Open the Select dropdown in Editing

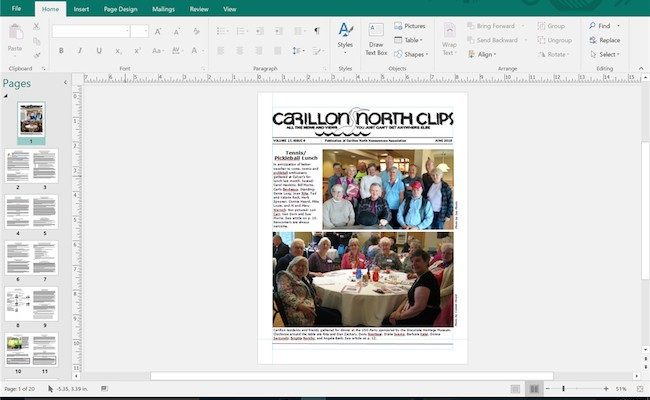[x=604, y=54]
